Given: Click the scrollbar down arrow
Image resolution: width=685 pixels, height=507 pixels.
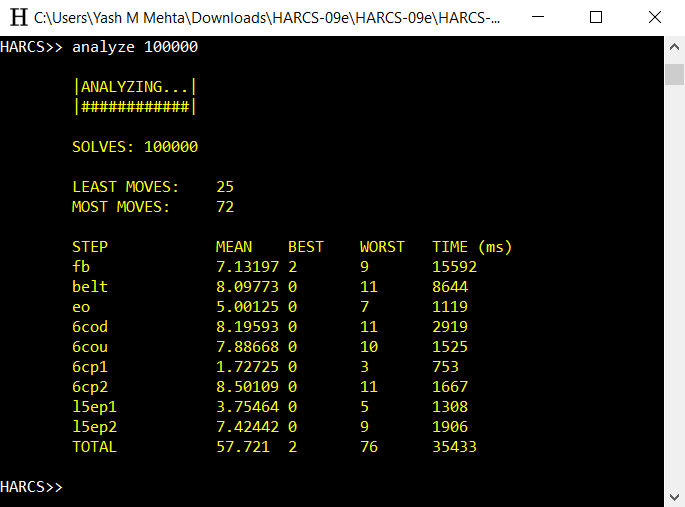Looking at the screenshot, I should (675, 497).
